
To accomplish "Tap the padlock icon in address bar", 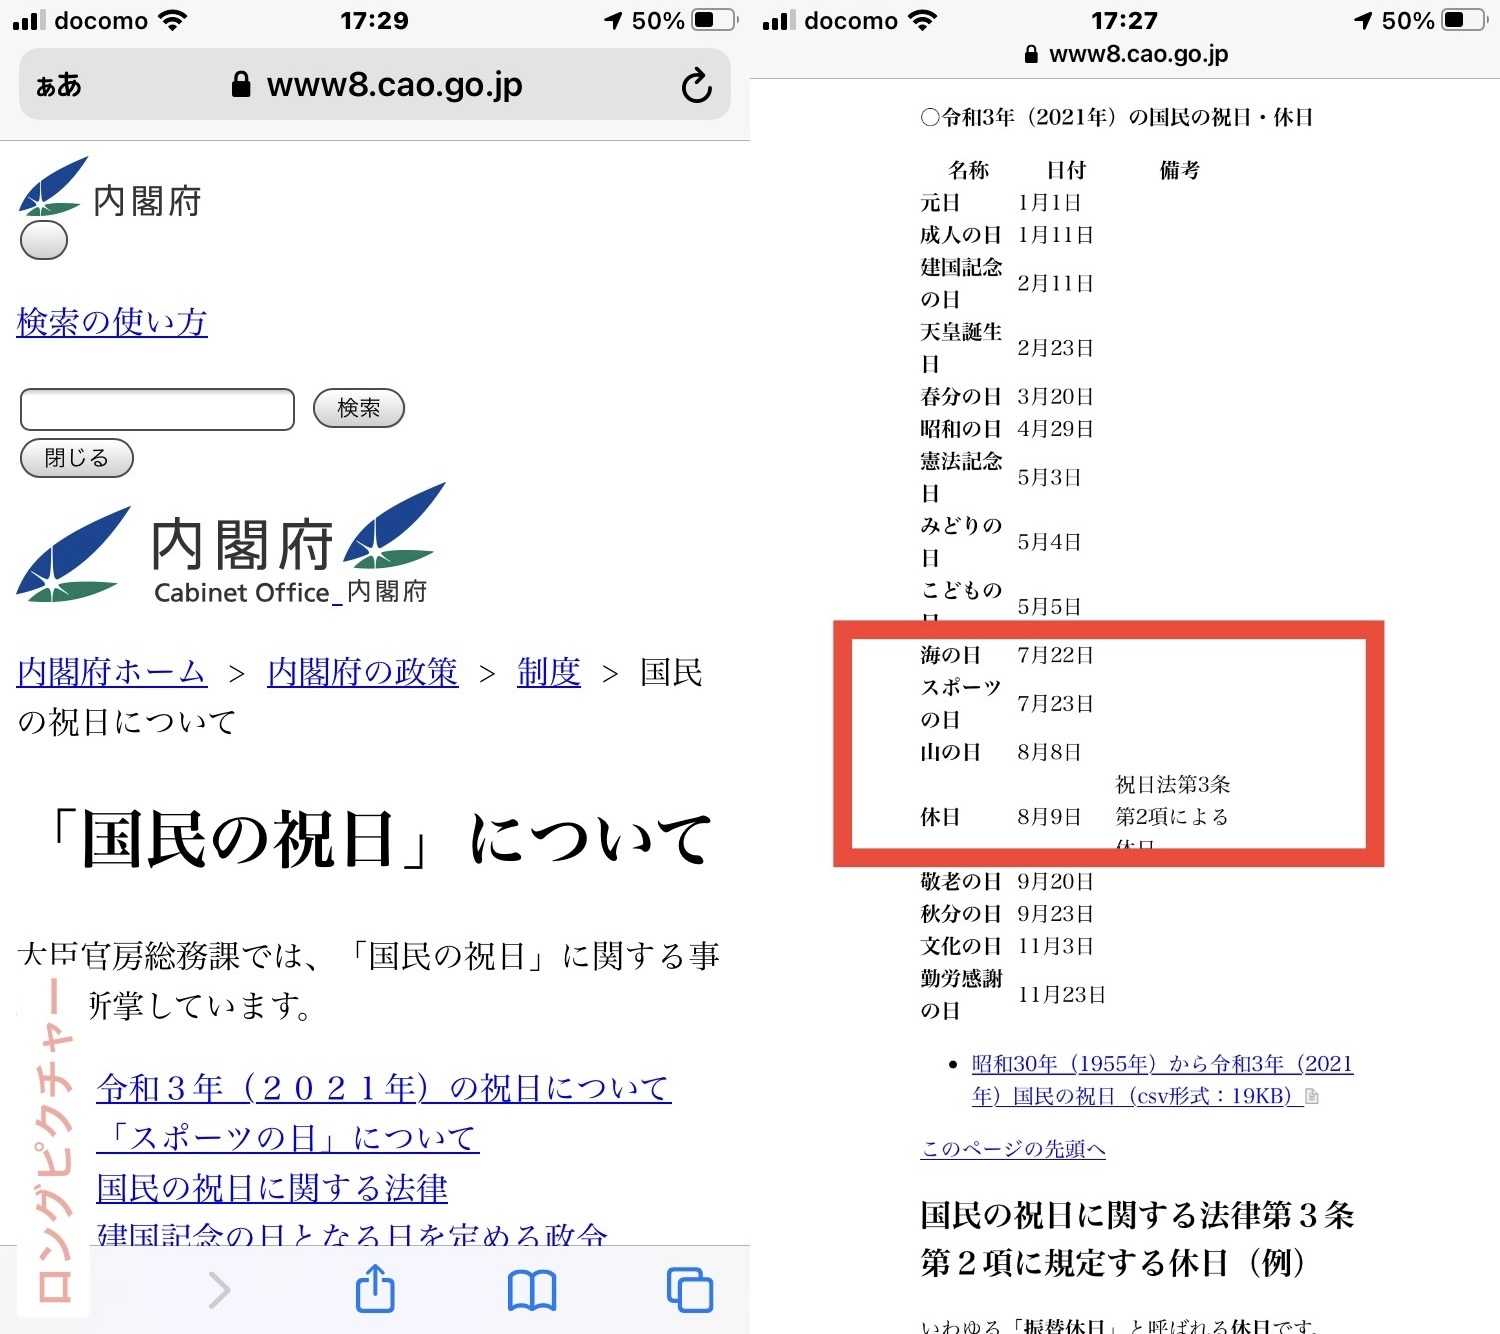I will (x=240, y=85).
